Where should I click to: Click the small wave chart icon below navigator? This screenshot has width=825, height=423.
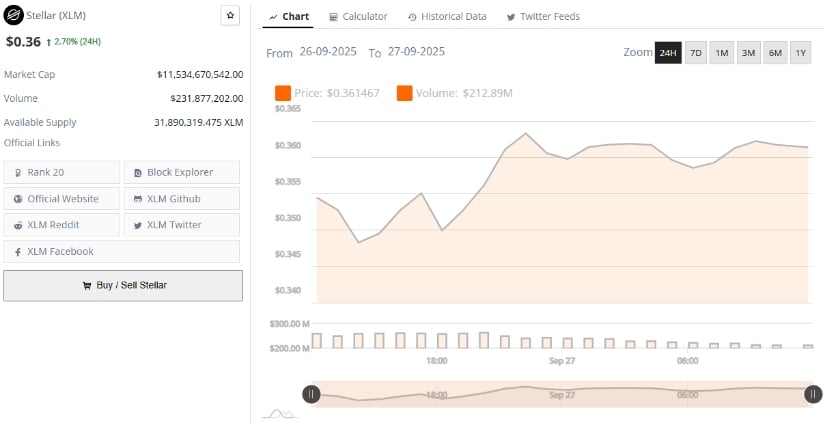280,414
